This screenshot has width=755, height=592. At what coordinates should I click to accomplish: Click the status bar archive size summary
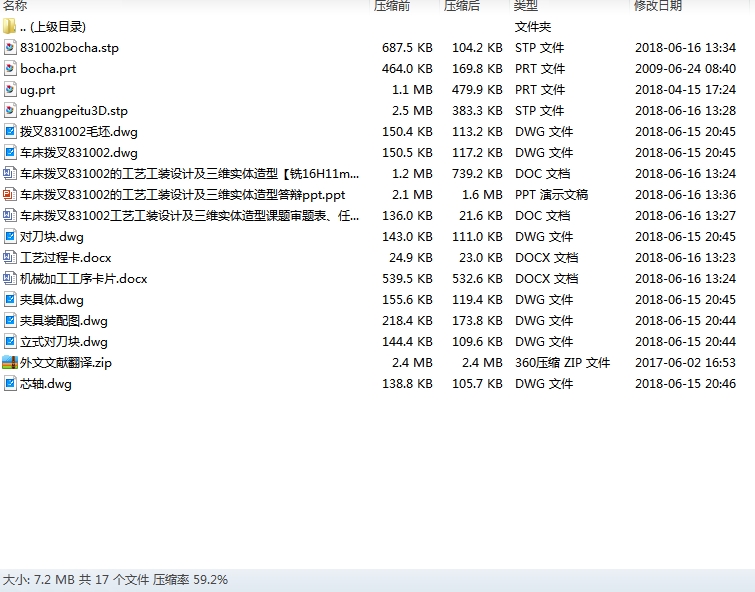click(115, 579)
